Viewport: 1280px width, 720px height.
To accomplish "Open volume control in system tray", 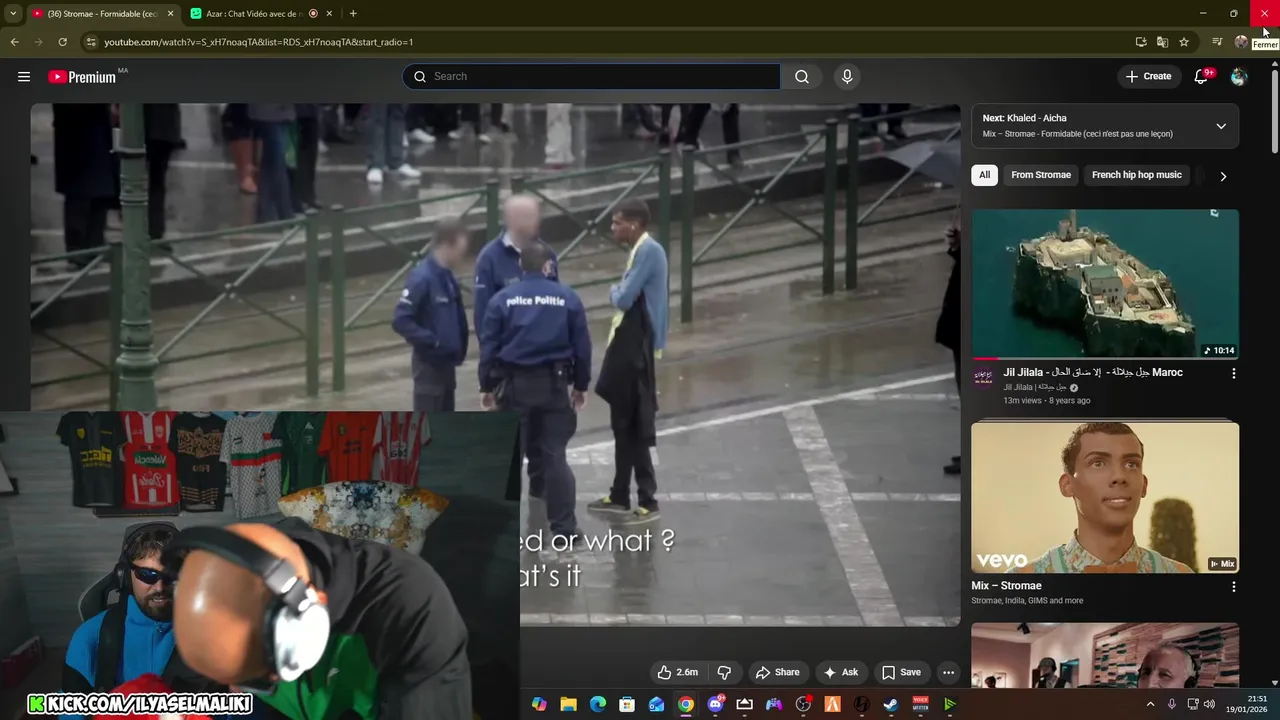I will [1209, 705].
